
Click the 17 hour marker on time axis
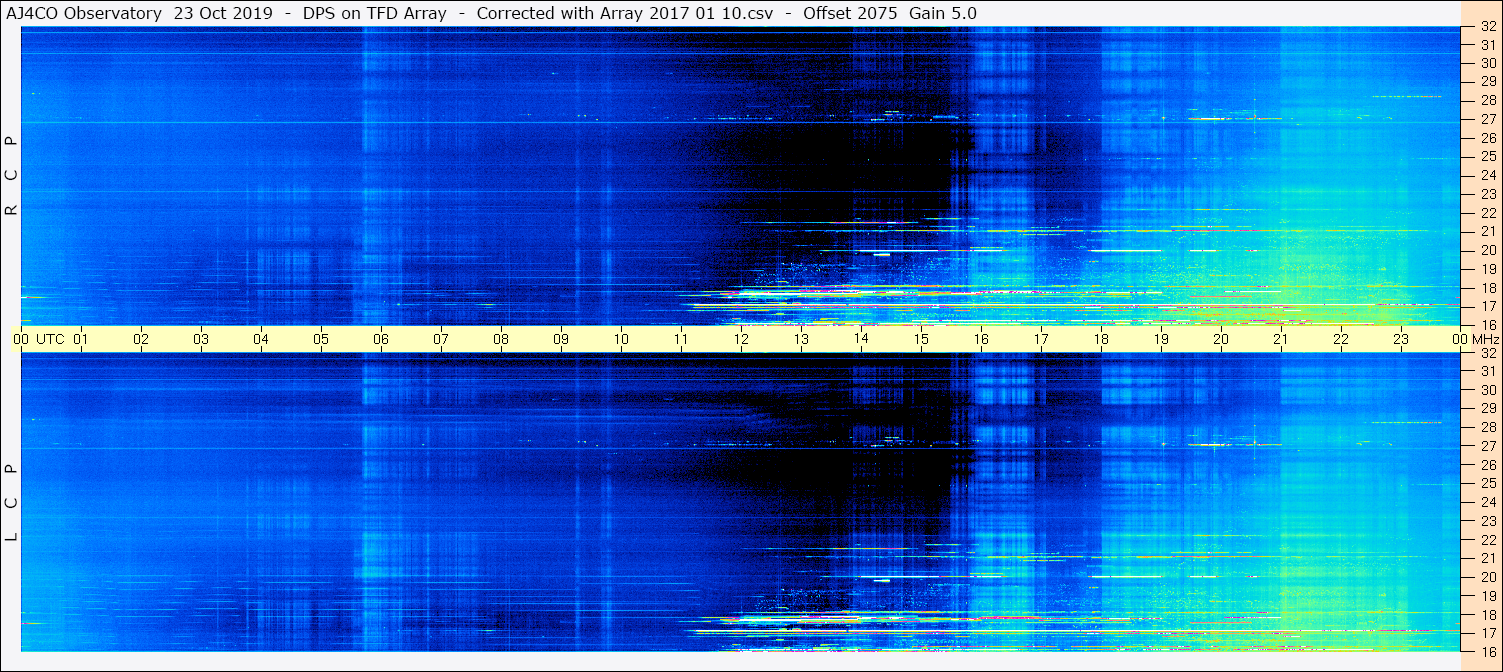pyautogui.click(x=1041, y=339)
